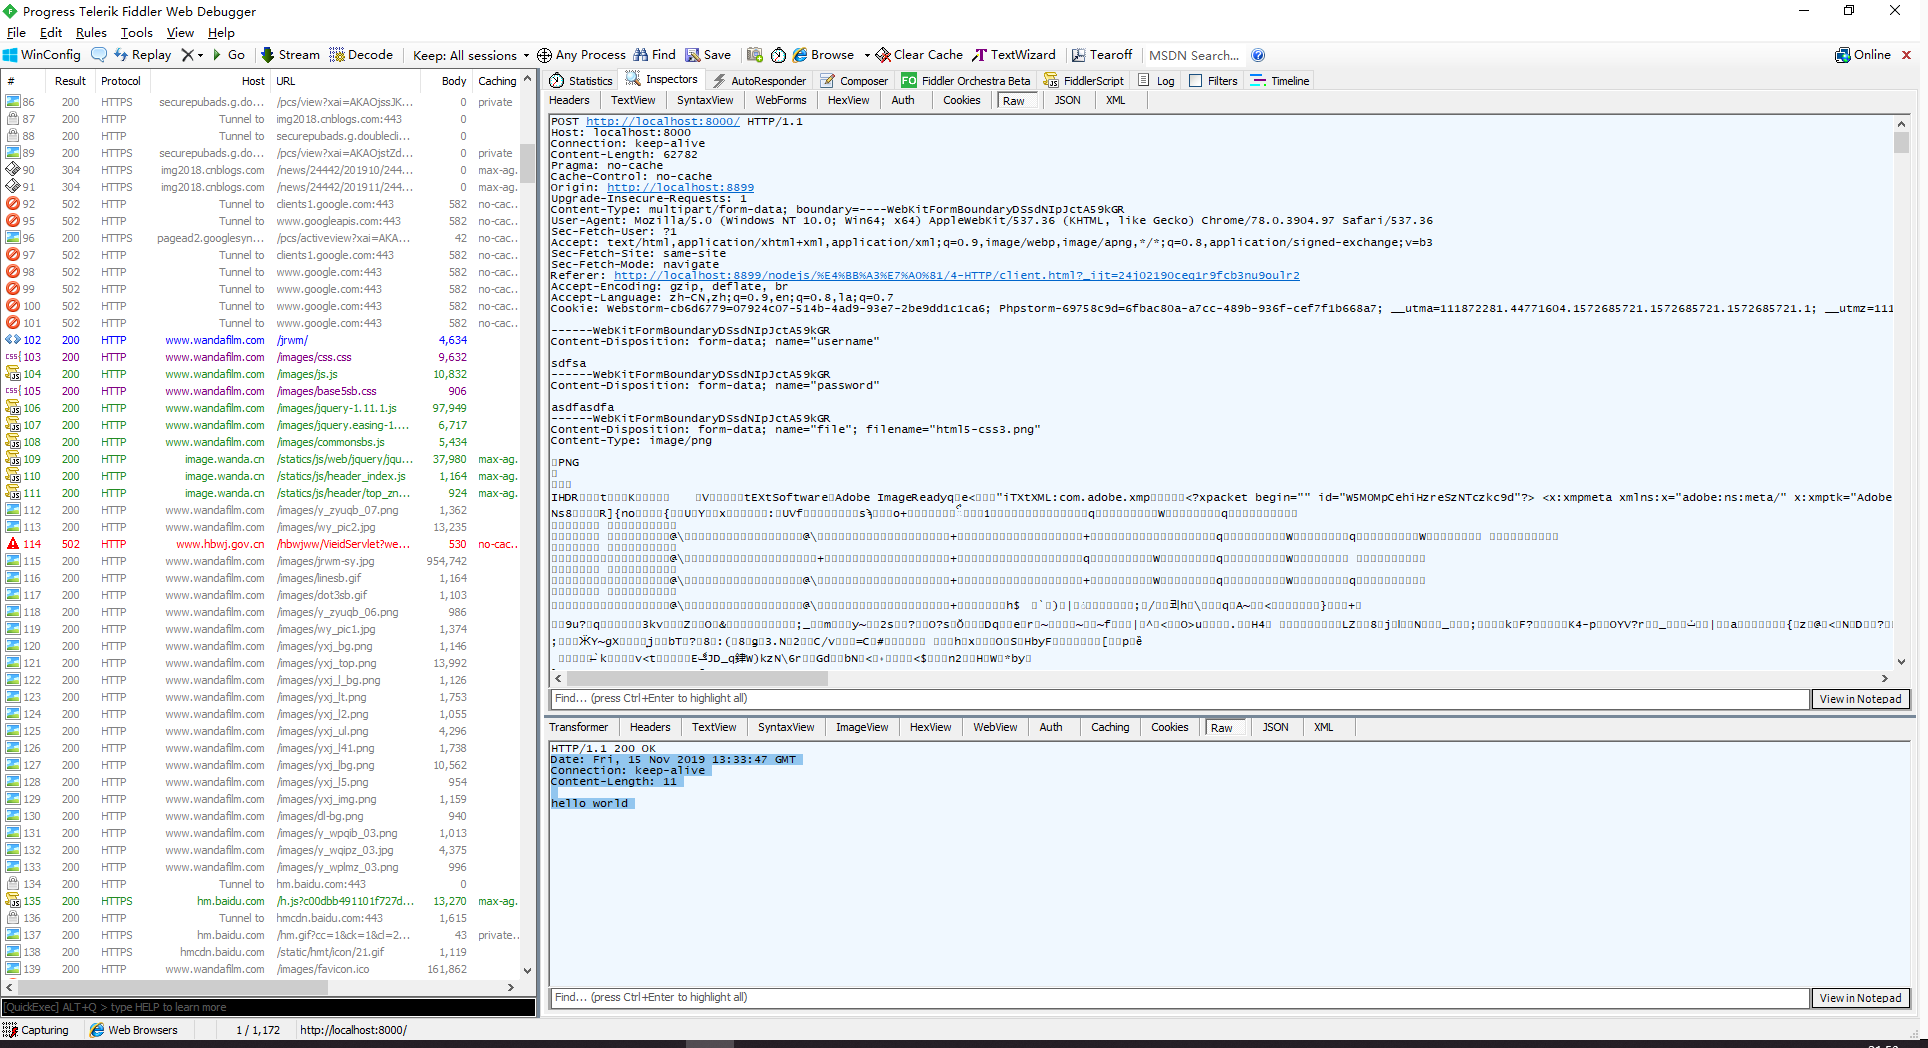Click the camera screenshot icon in toolbar
Screen dimensions: 1928x1048
[755, 55]
